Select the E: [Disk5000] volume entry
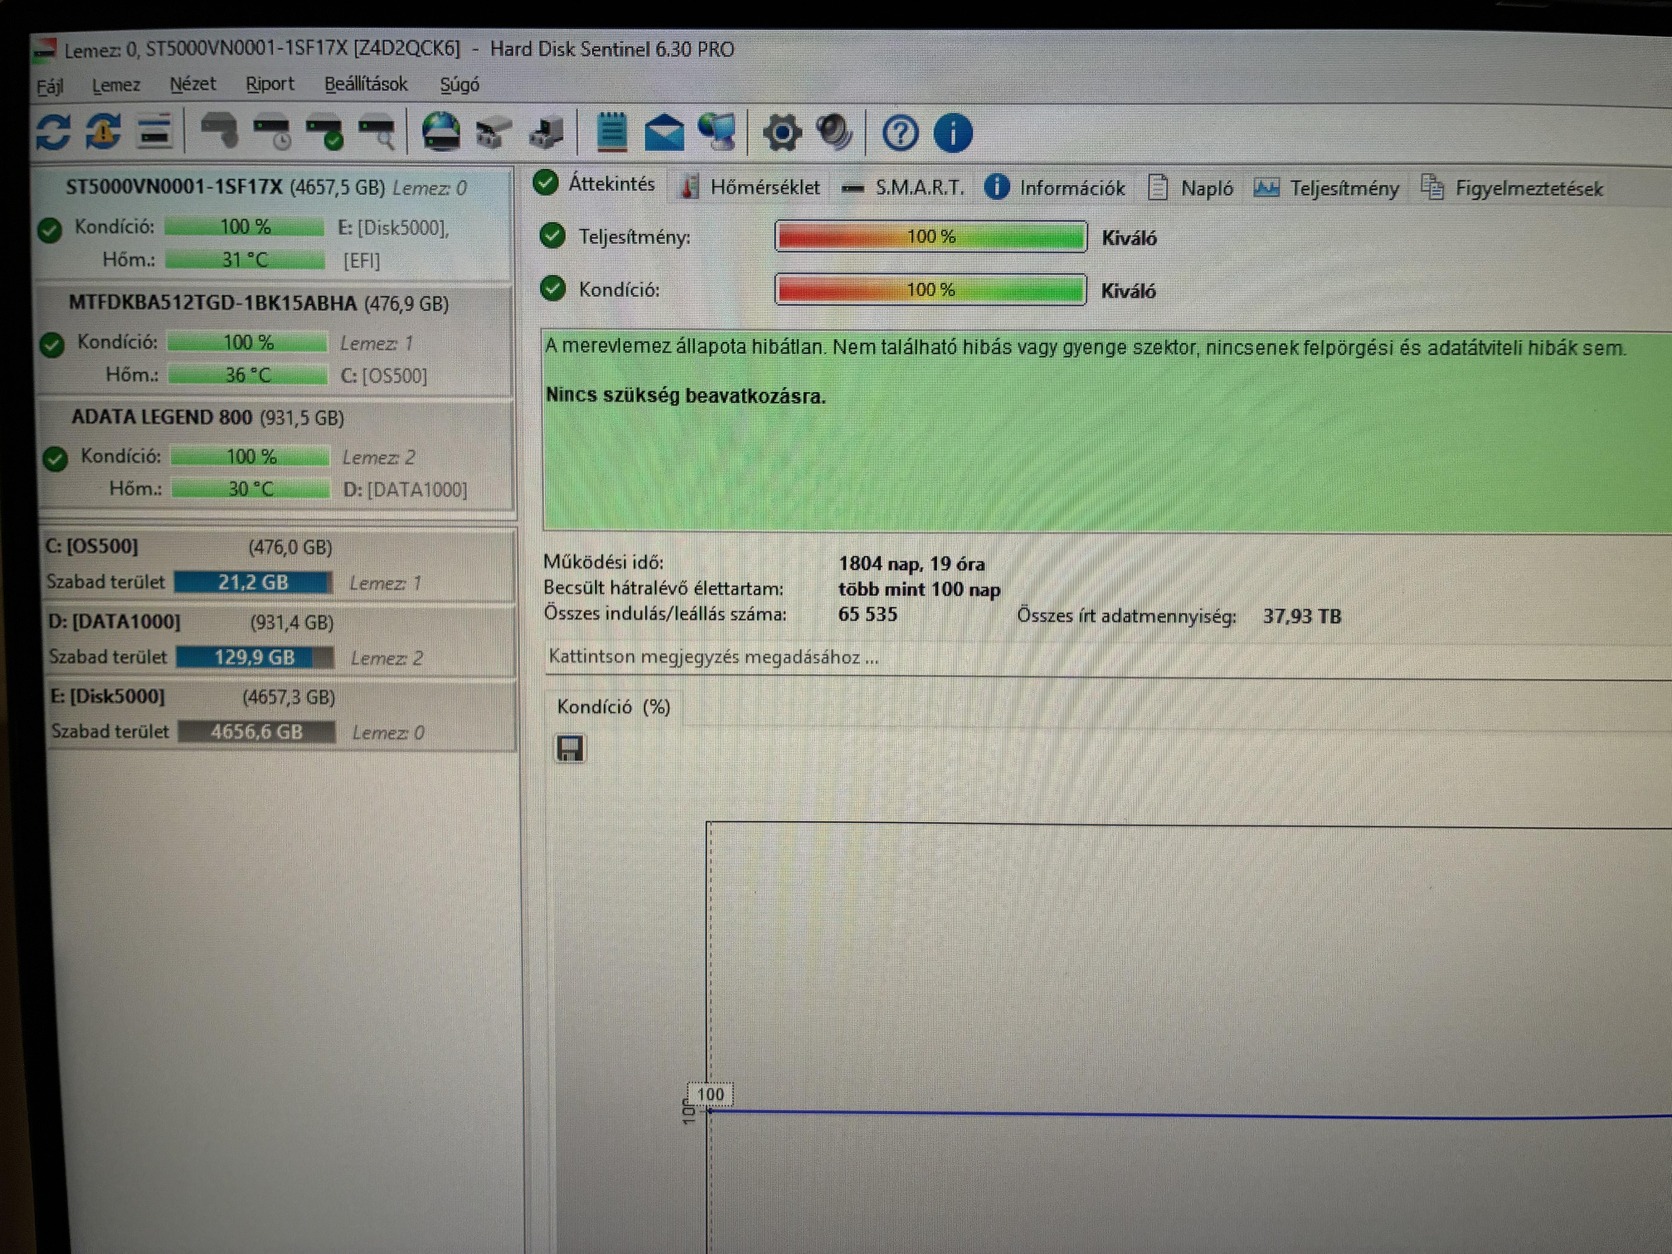This screenshot has width=1672, height=1254. (x=283, y=715)
